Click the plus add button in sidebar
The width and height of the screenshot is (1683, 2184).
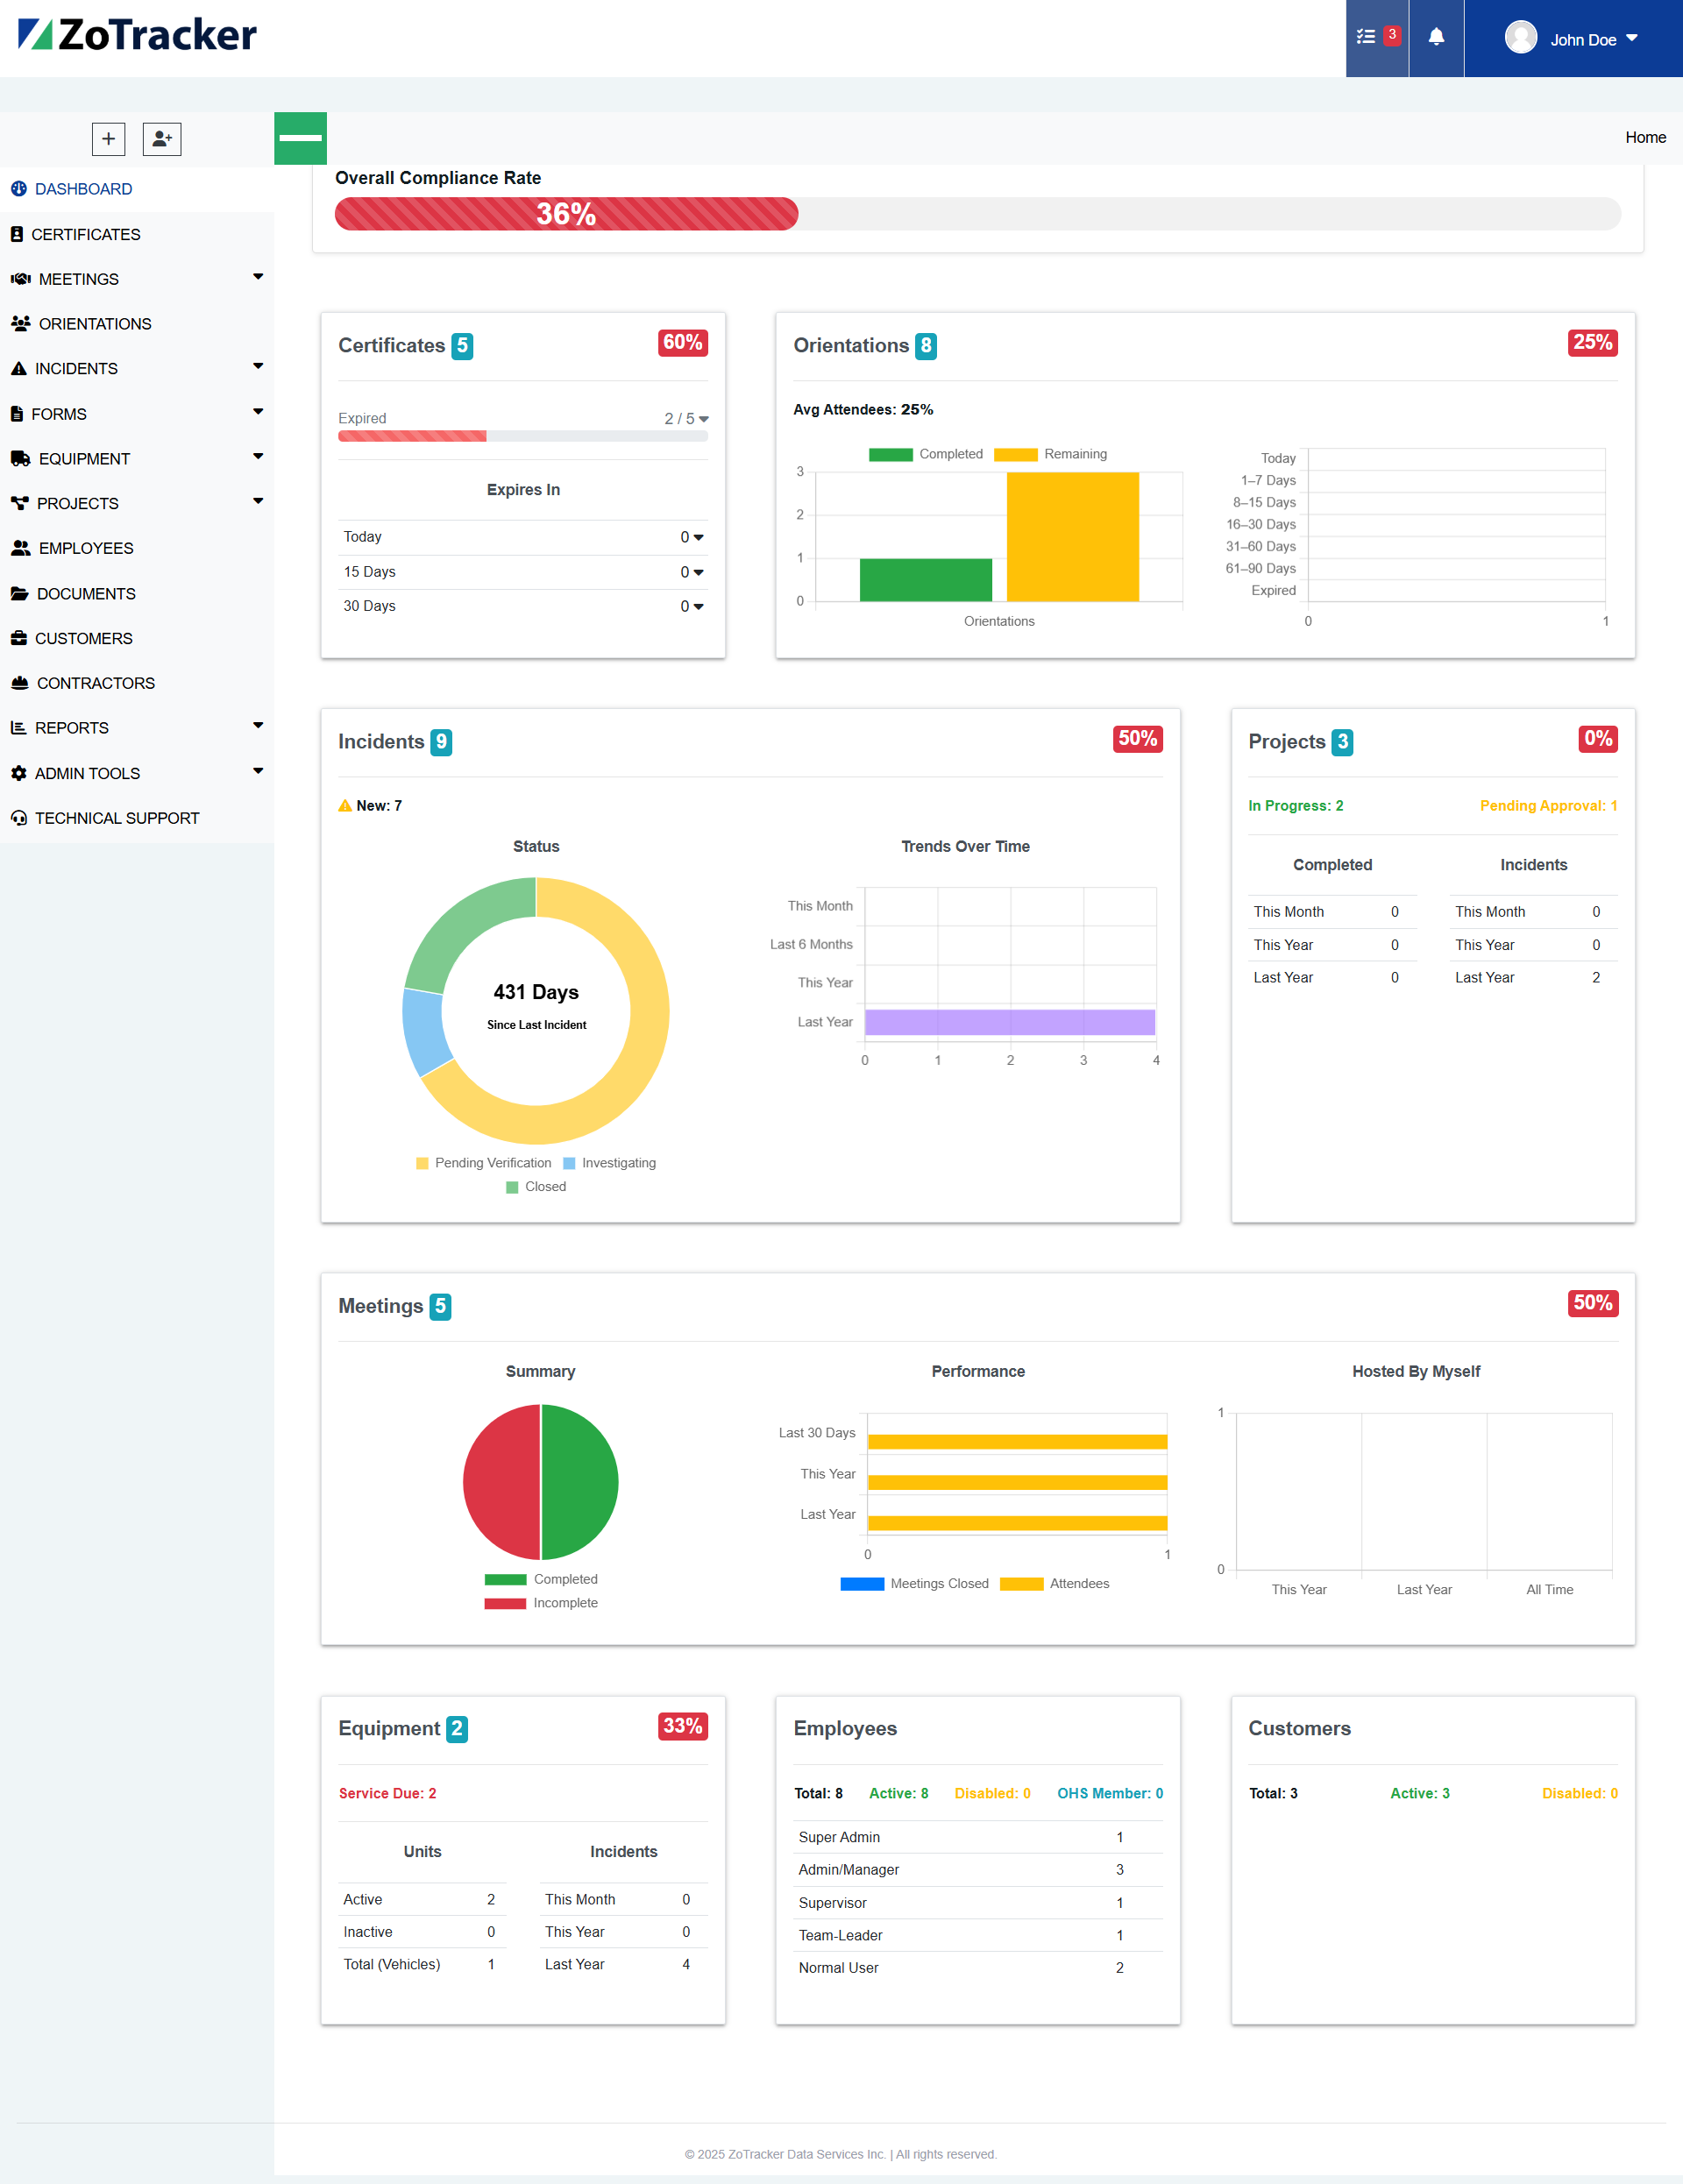tap(108, 138)
